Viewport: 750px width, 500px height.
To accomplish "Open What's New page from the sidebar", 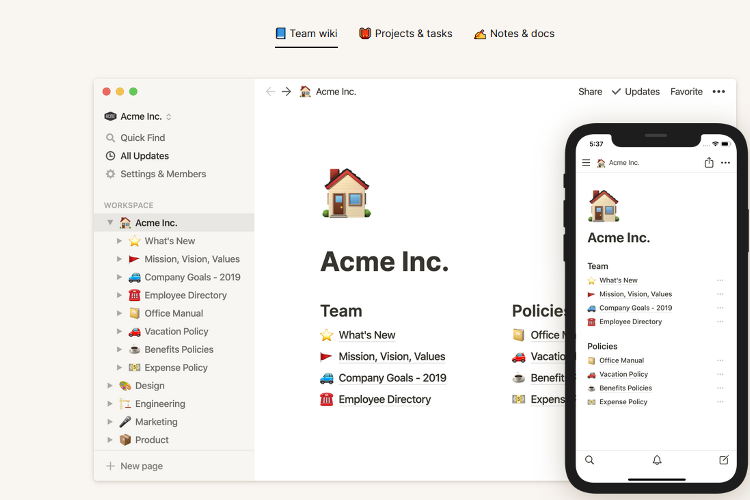I will point(170,241).
